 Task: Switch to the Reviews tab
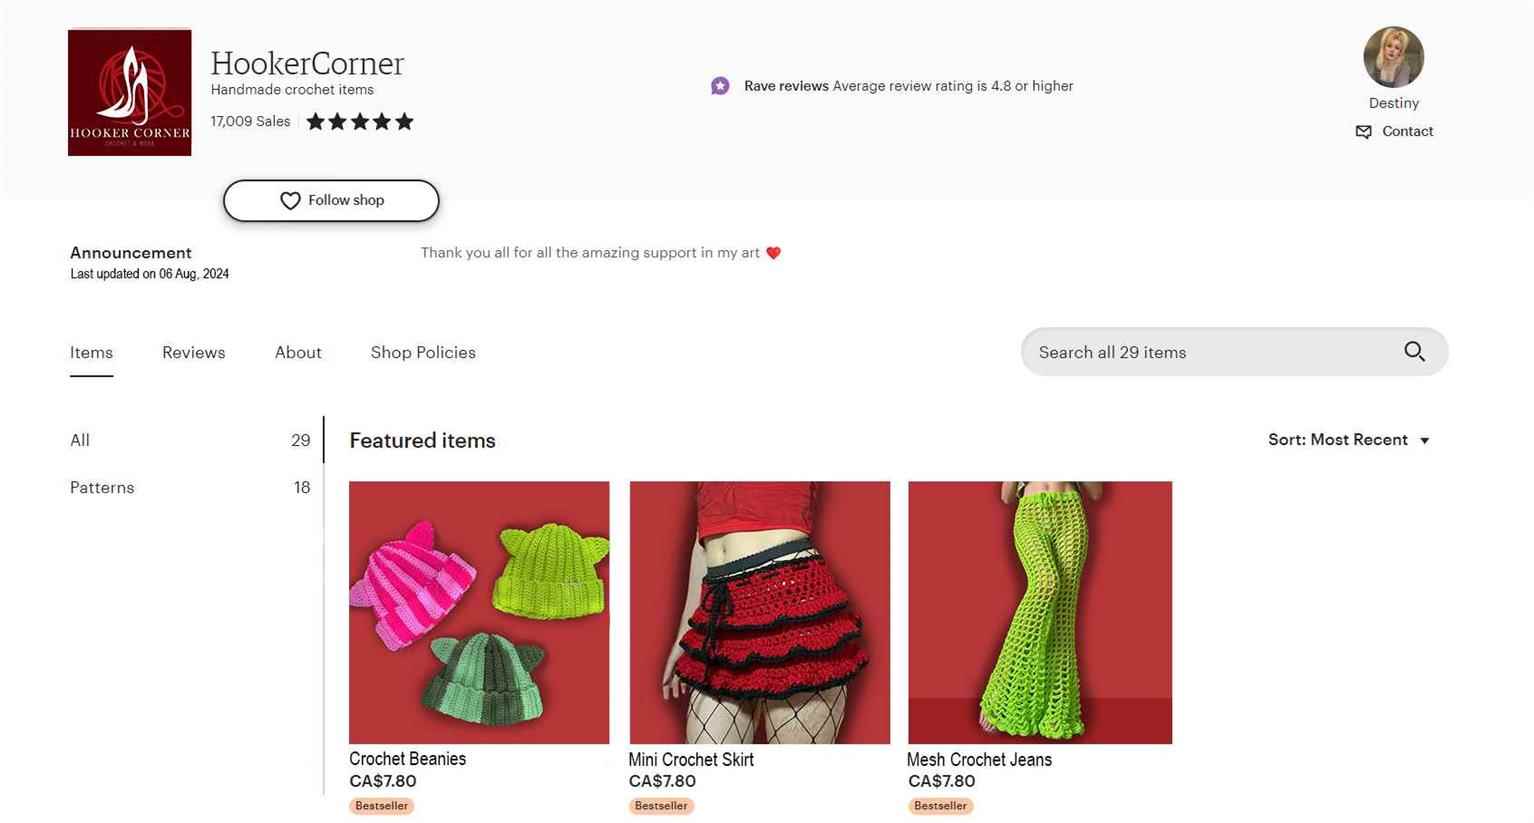(x=194, y=353)
